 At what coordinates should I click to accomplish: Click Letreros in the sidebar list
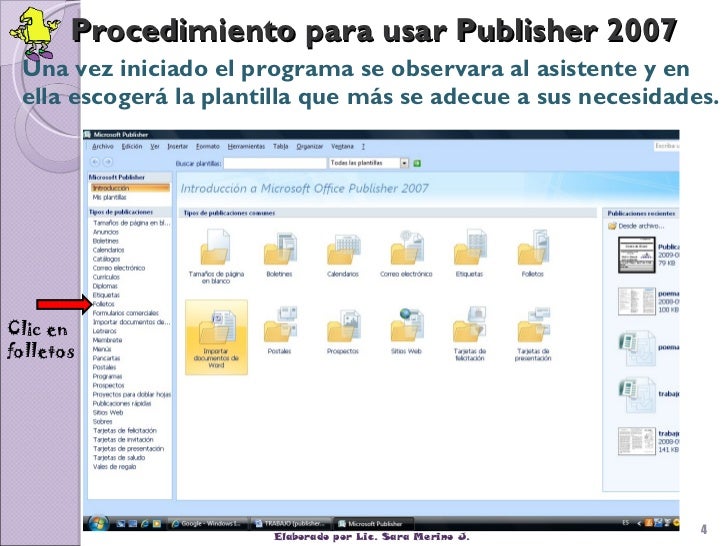pos(105,331)
